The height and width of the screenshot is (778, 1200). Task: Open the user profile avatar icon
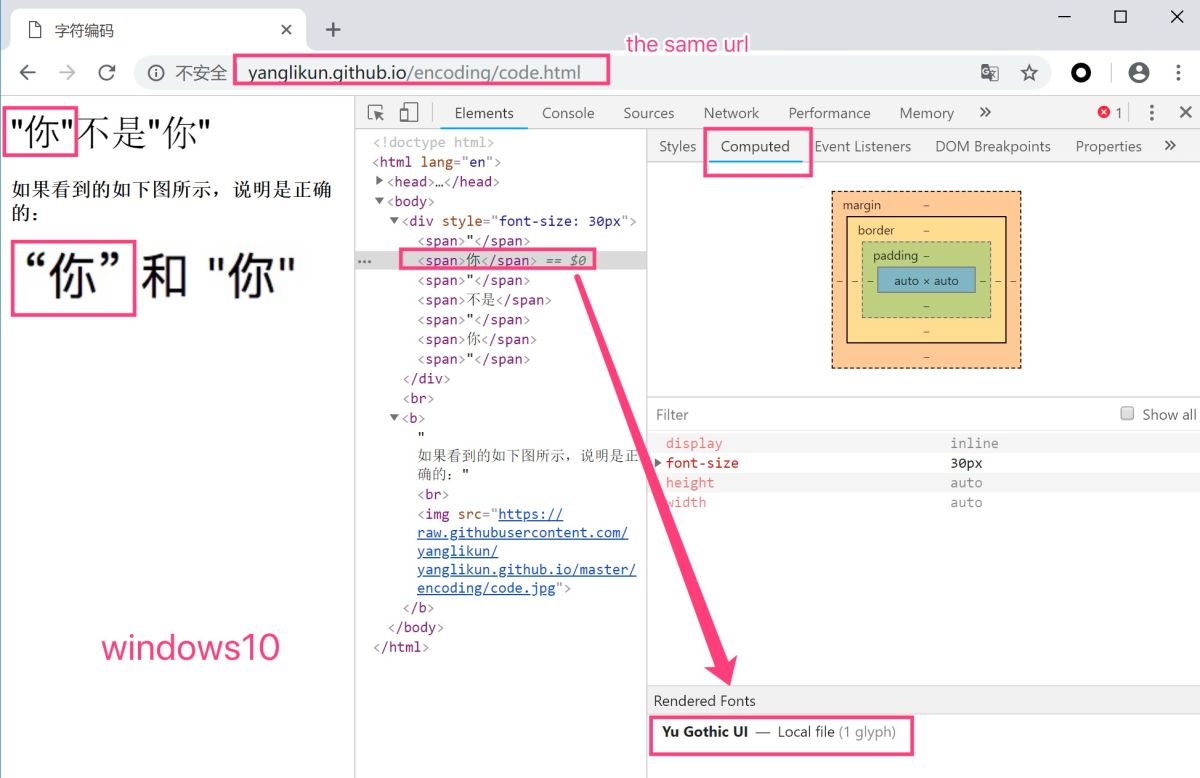(x=1139, y=73)
